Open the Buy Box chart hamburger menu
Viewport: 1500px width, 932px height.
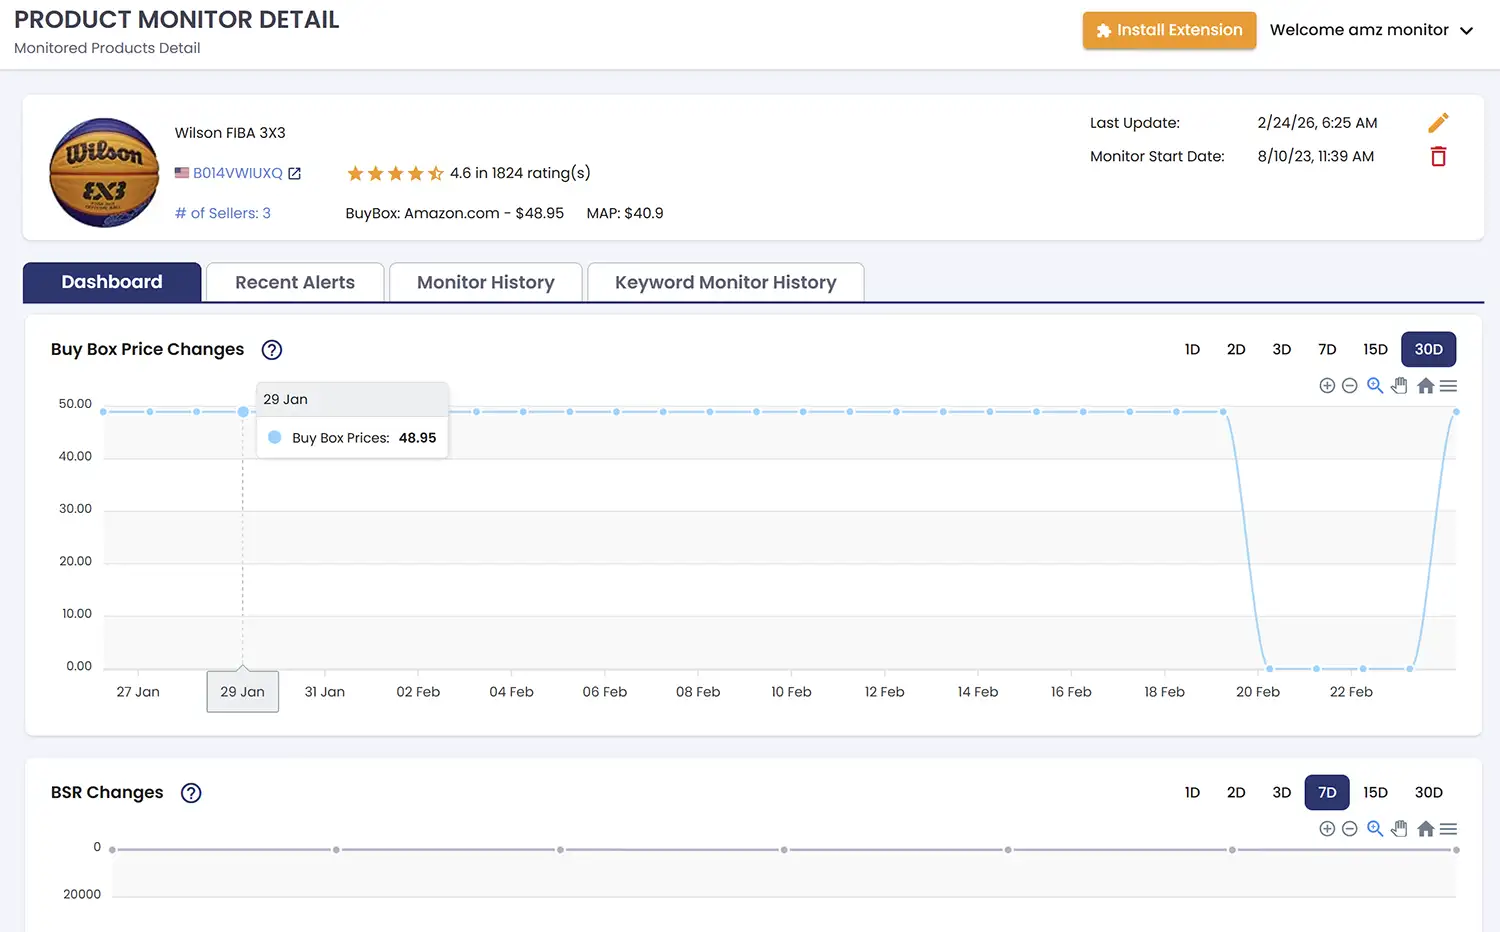point(1448,386)
